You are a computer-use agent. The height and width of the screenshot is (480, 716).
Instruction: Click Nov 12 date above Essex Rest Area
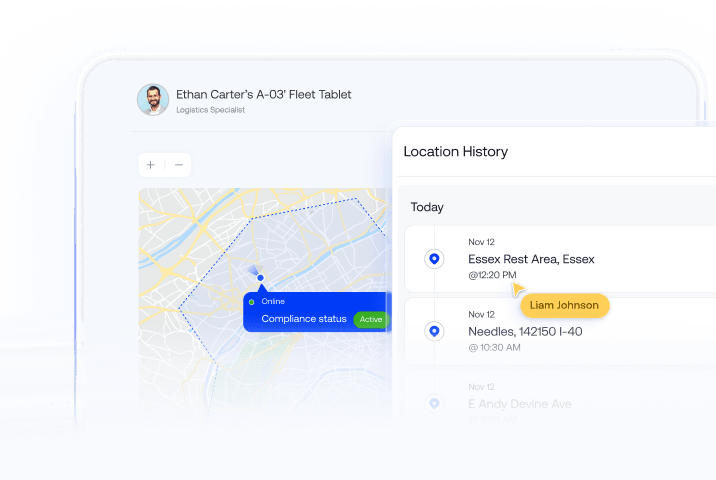(x=481, y=242)
